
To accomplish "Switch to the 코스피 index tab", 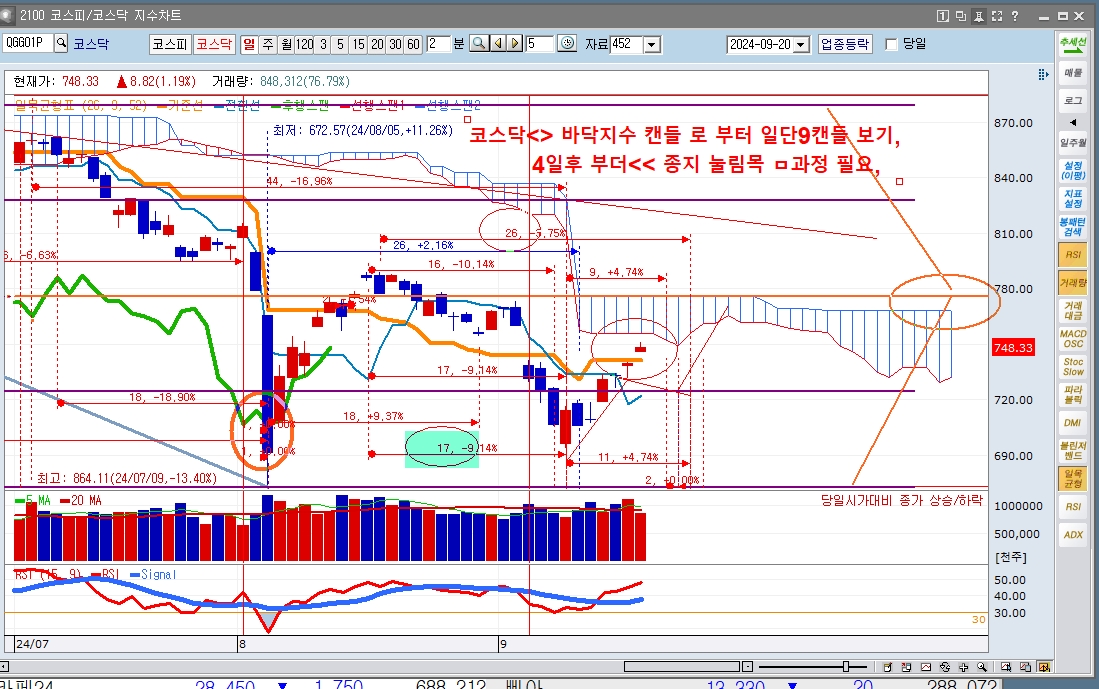I will point(169,44).
